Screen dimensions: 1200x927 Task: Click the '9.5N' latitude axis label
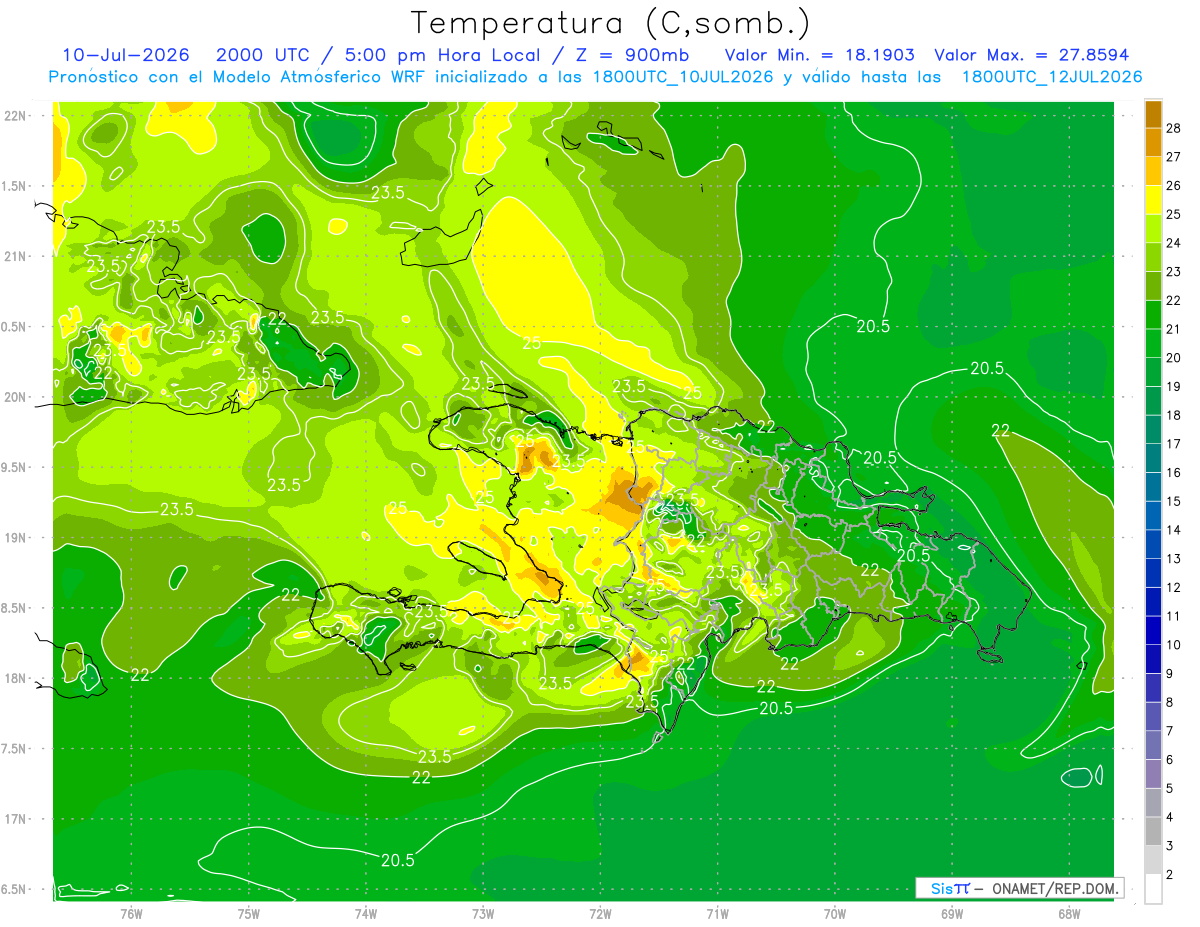click(x=13, y=467)
